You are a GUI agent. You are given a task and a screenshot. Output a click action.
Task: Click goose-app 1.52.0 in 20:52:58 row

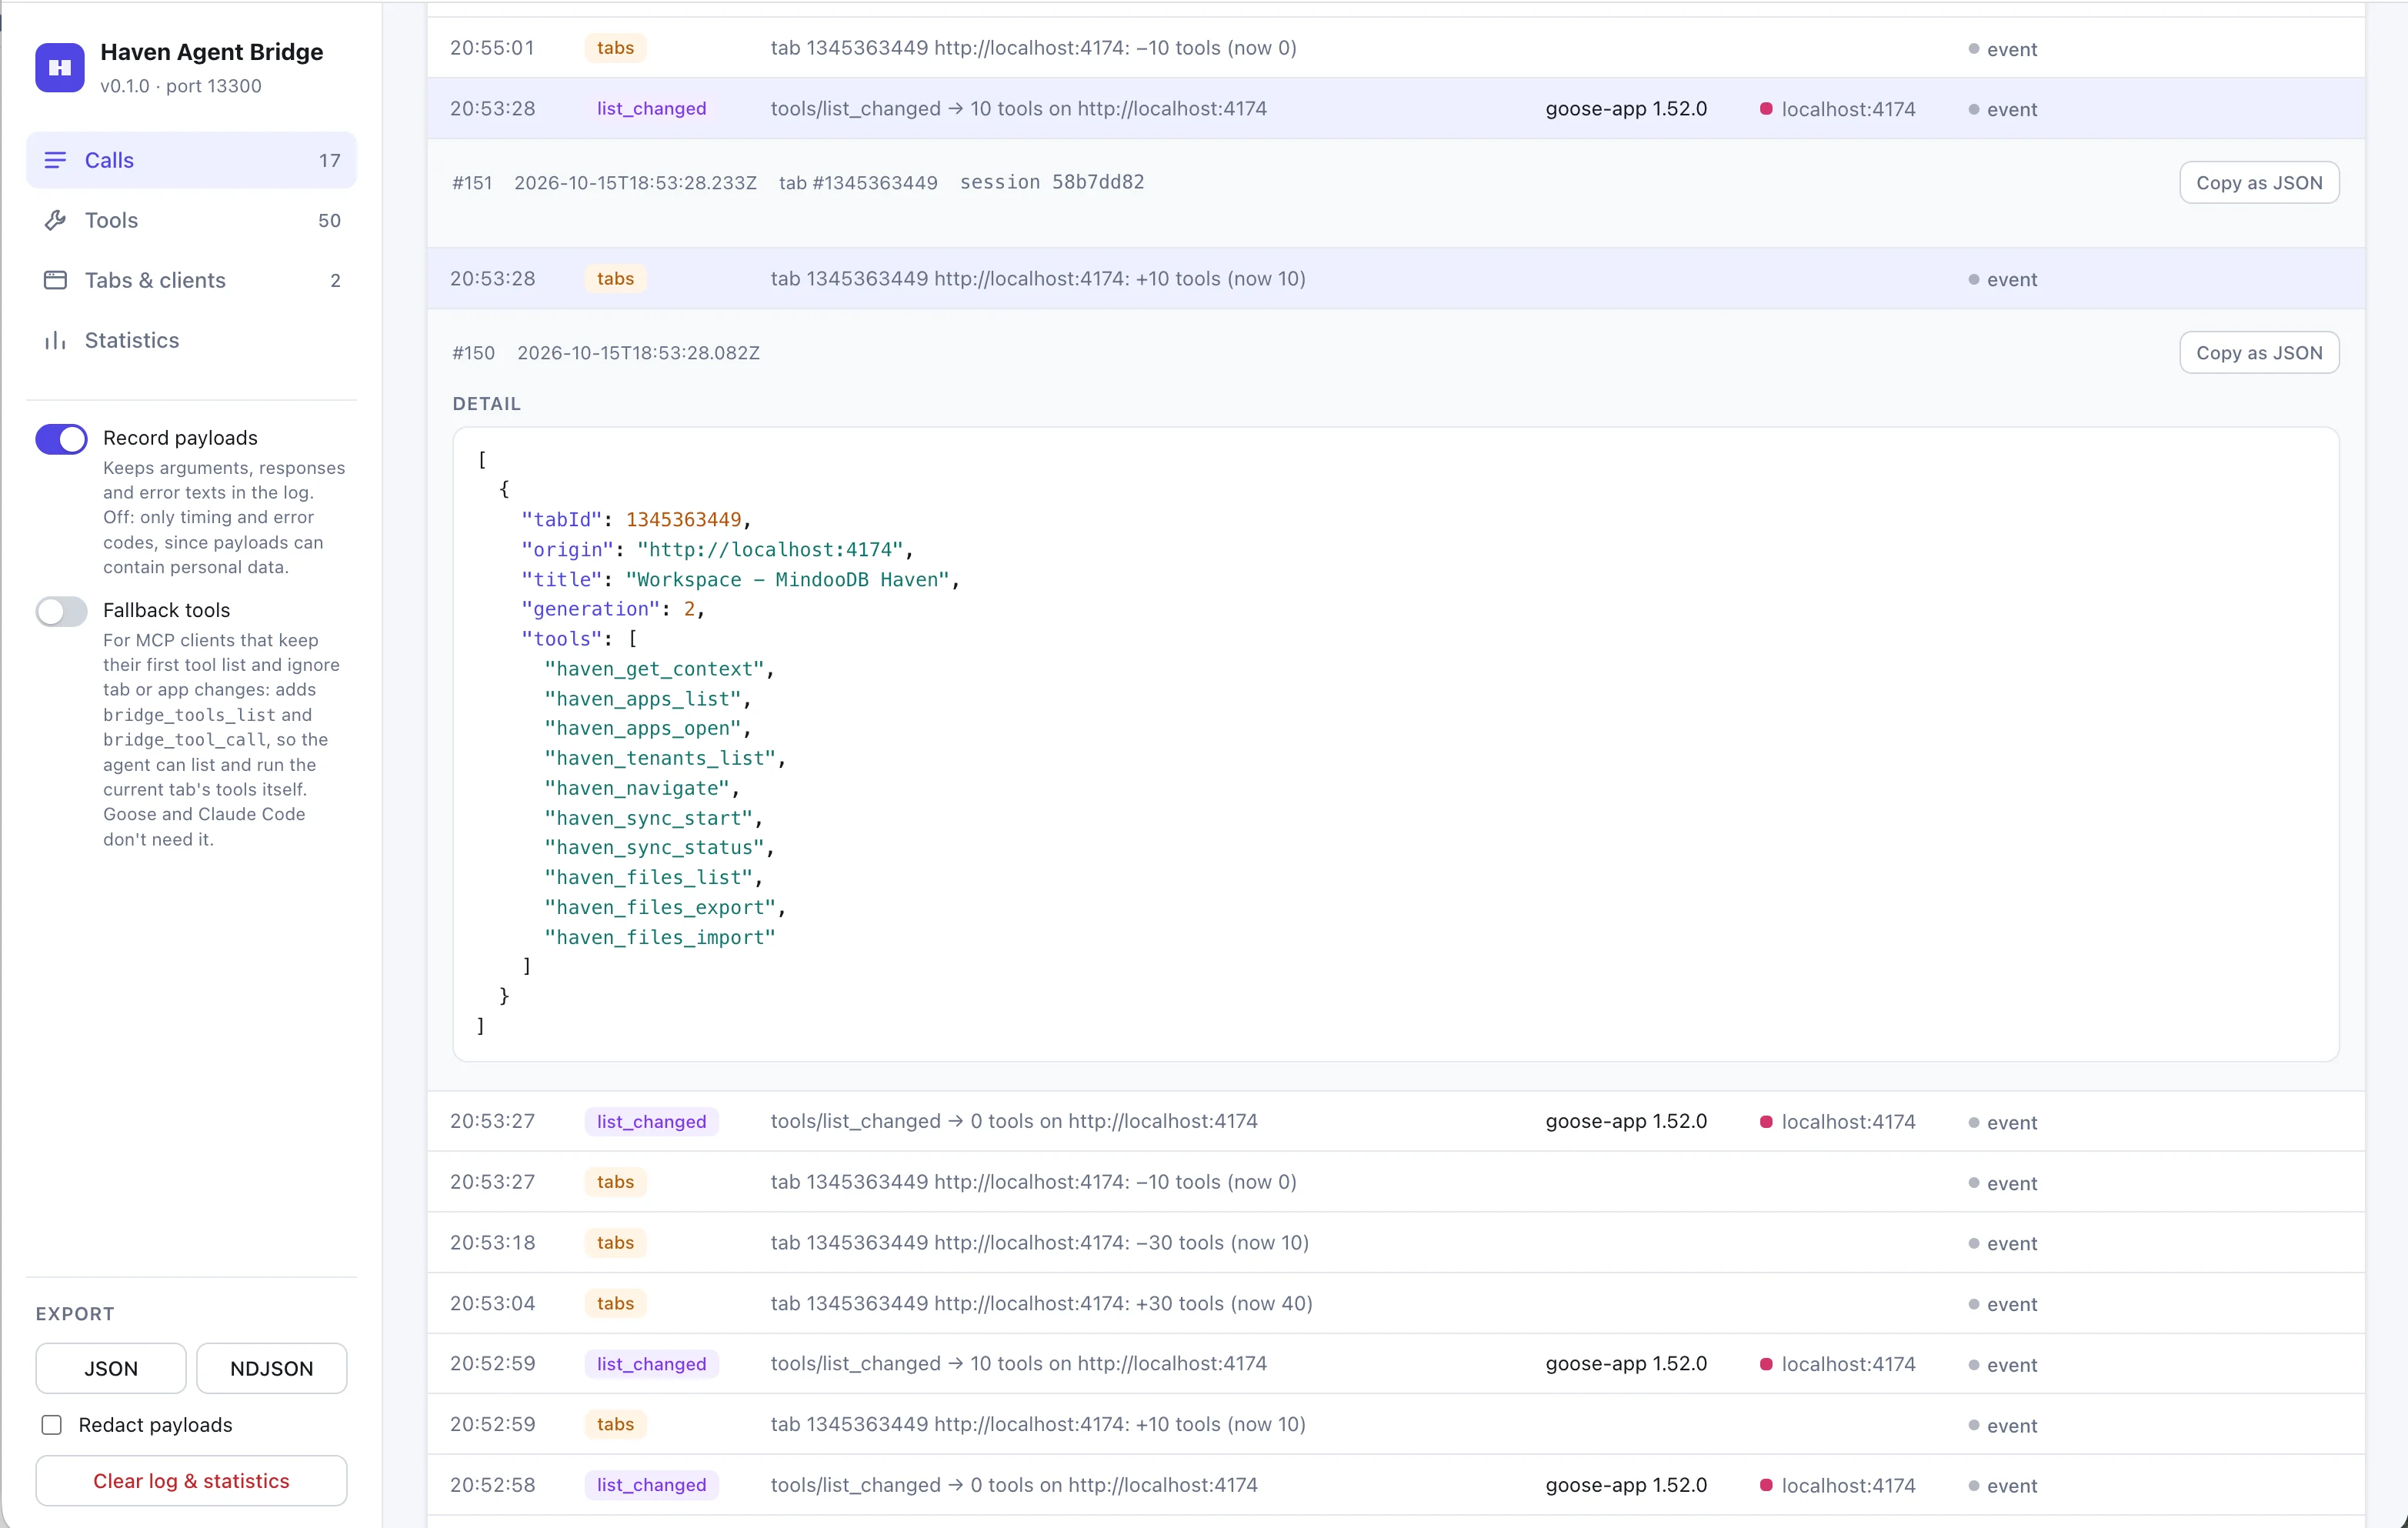click(x=1626, y=1485)
